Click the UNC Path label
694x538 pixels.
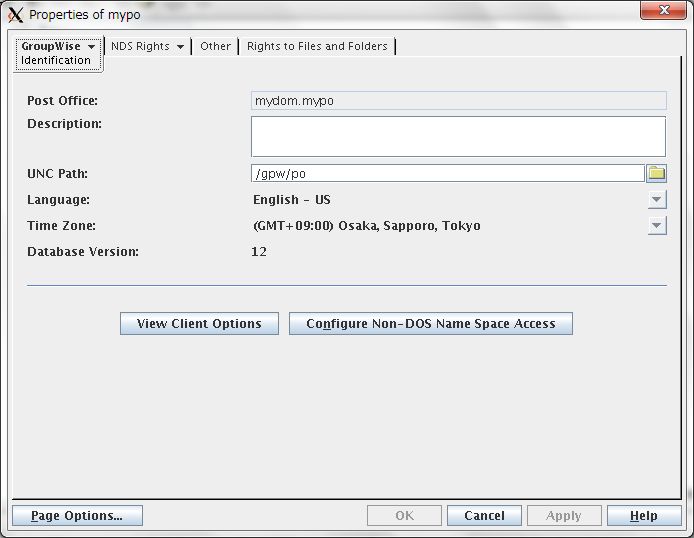[58, 173]
